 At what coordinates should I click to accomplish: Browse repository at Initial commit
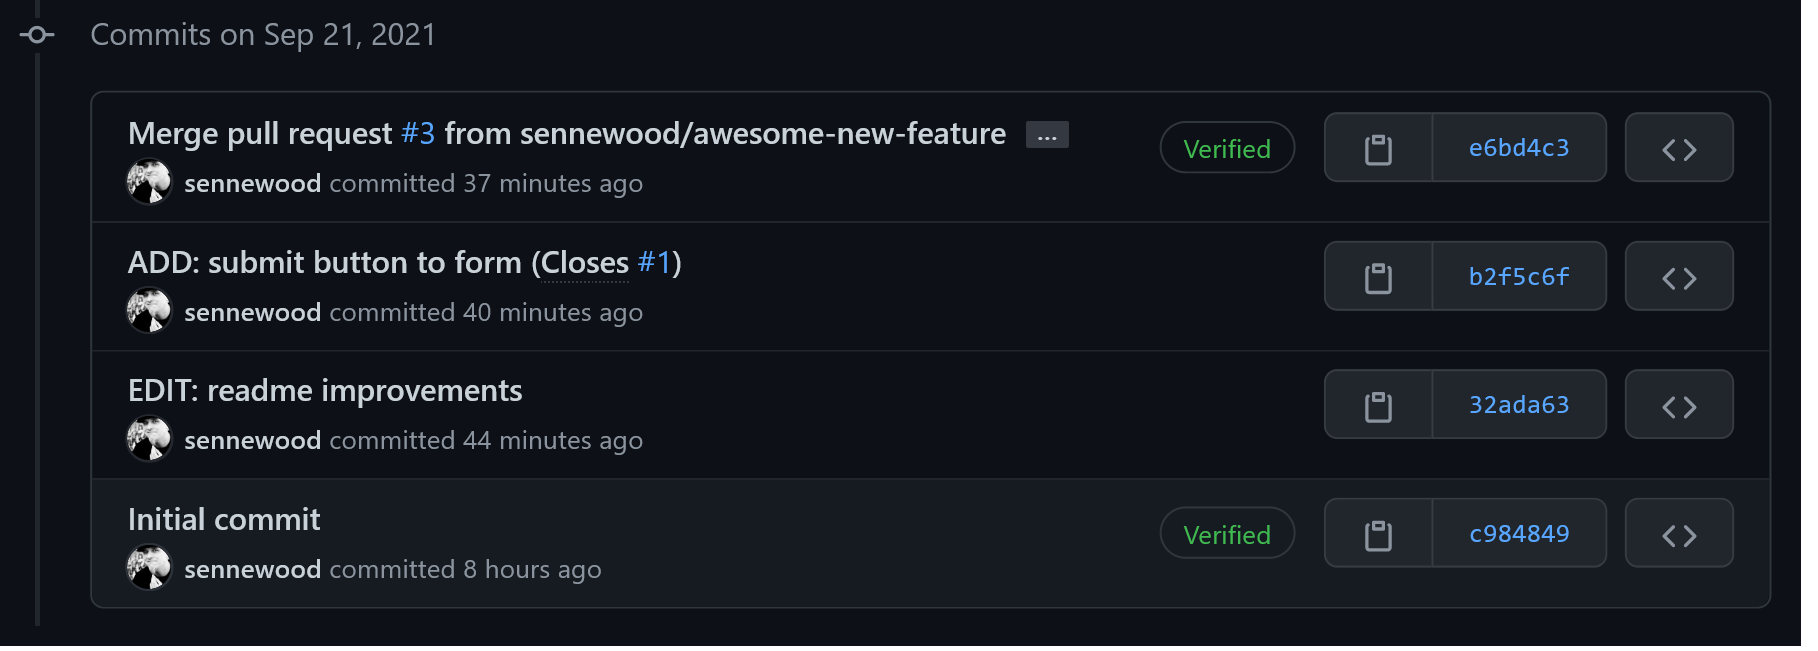point(1679,534)
